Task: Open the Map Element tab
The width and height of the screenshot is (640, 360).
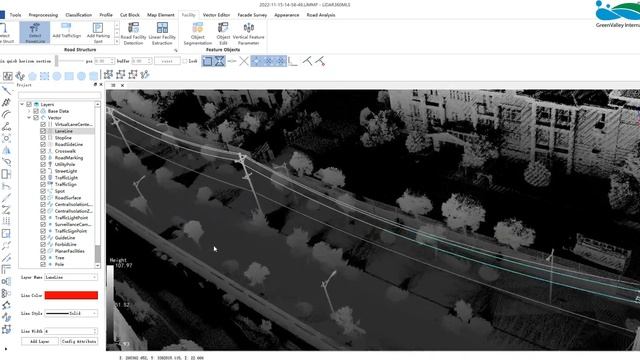Action: pos(161,15)
